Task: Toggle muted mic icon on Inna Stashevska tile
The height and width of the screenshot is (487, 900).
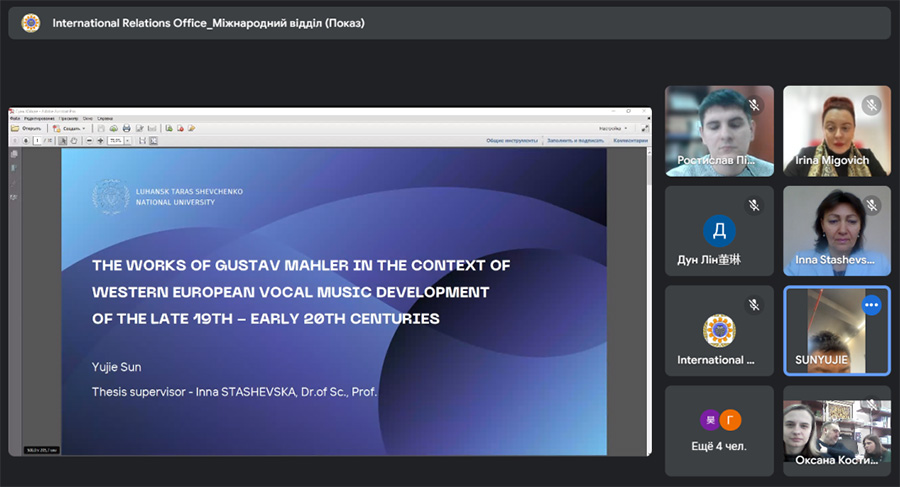Action: (x=871, y=205)
